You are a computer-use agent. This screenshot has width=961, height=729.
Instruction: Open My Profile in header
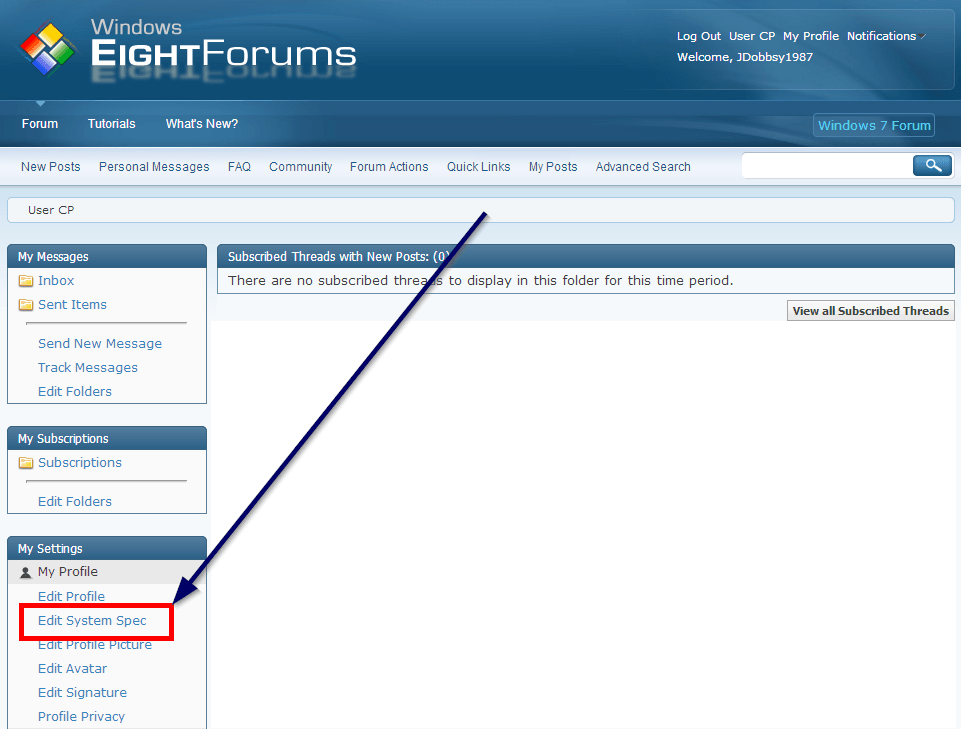tap(811, 36)
